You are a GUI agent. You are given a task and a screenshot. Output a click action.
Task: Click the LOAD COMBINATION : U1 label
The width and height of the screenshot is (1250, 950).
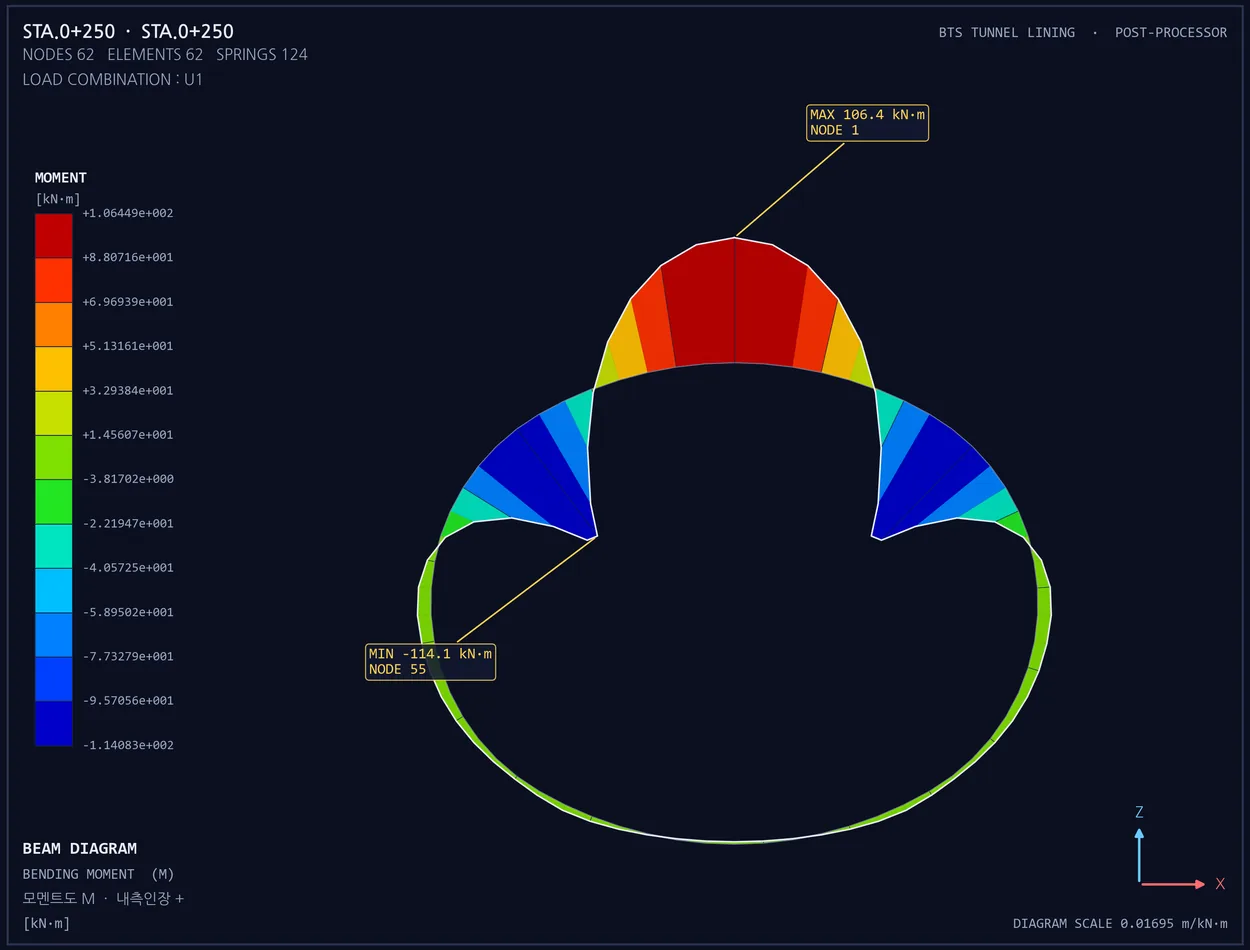click(113, 79)
